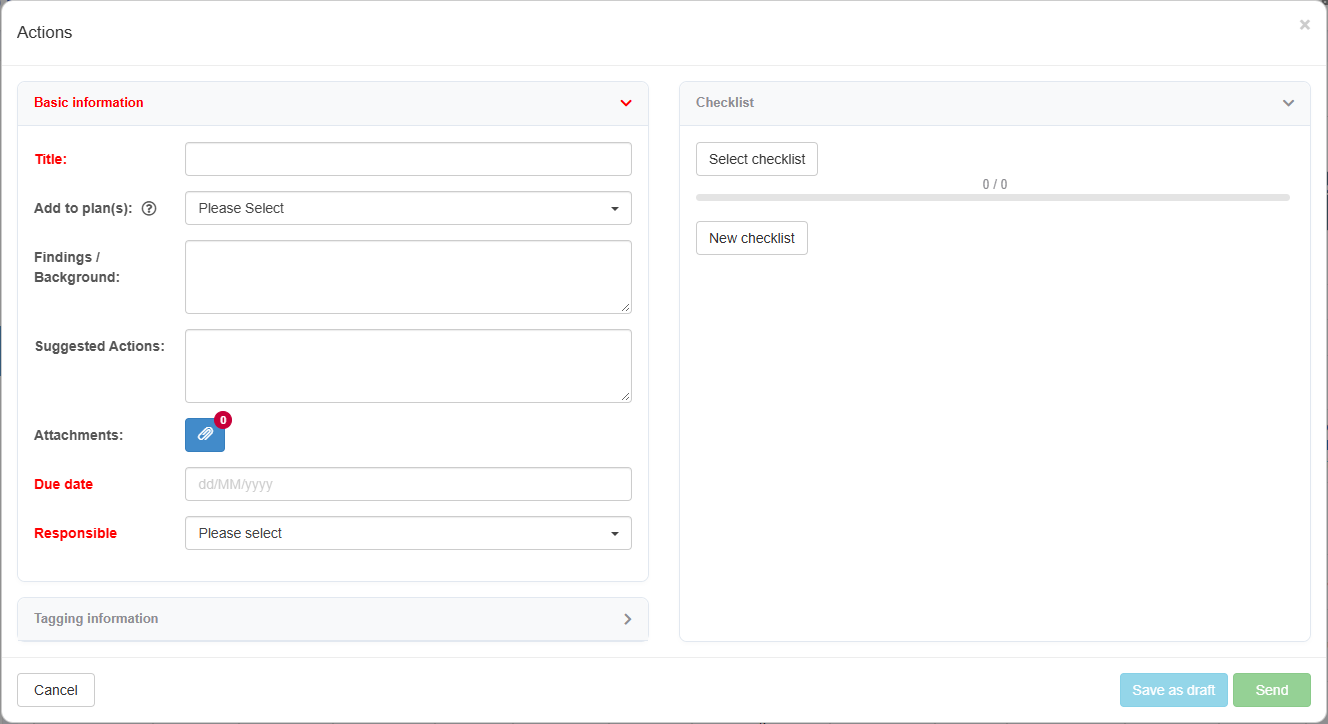The width and height of the screenshot is (1328, 724).
Task: Click the Tagging information header text
Action: (x=96, y=619)
